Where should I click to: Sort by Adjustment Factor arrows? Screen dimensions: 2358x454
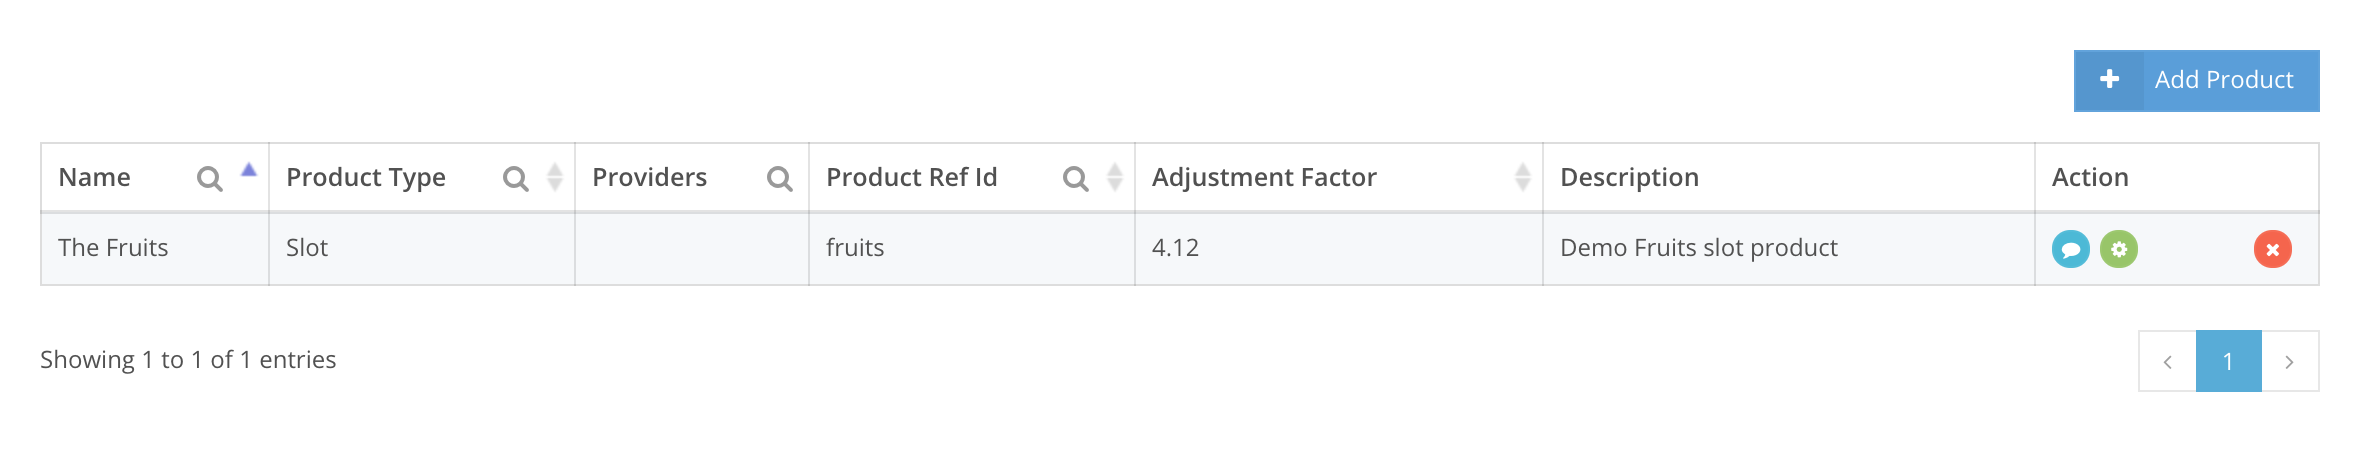tap(1522, 178)
